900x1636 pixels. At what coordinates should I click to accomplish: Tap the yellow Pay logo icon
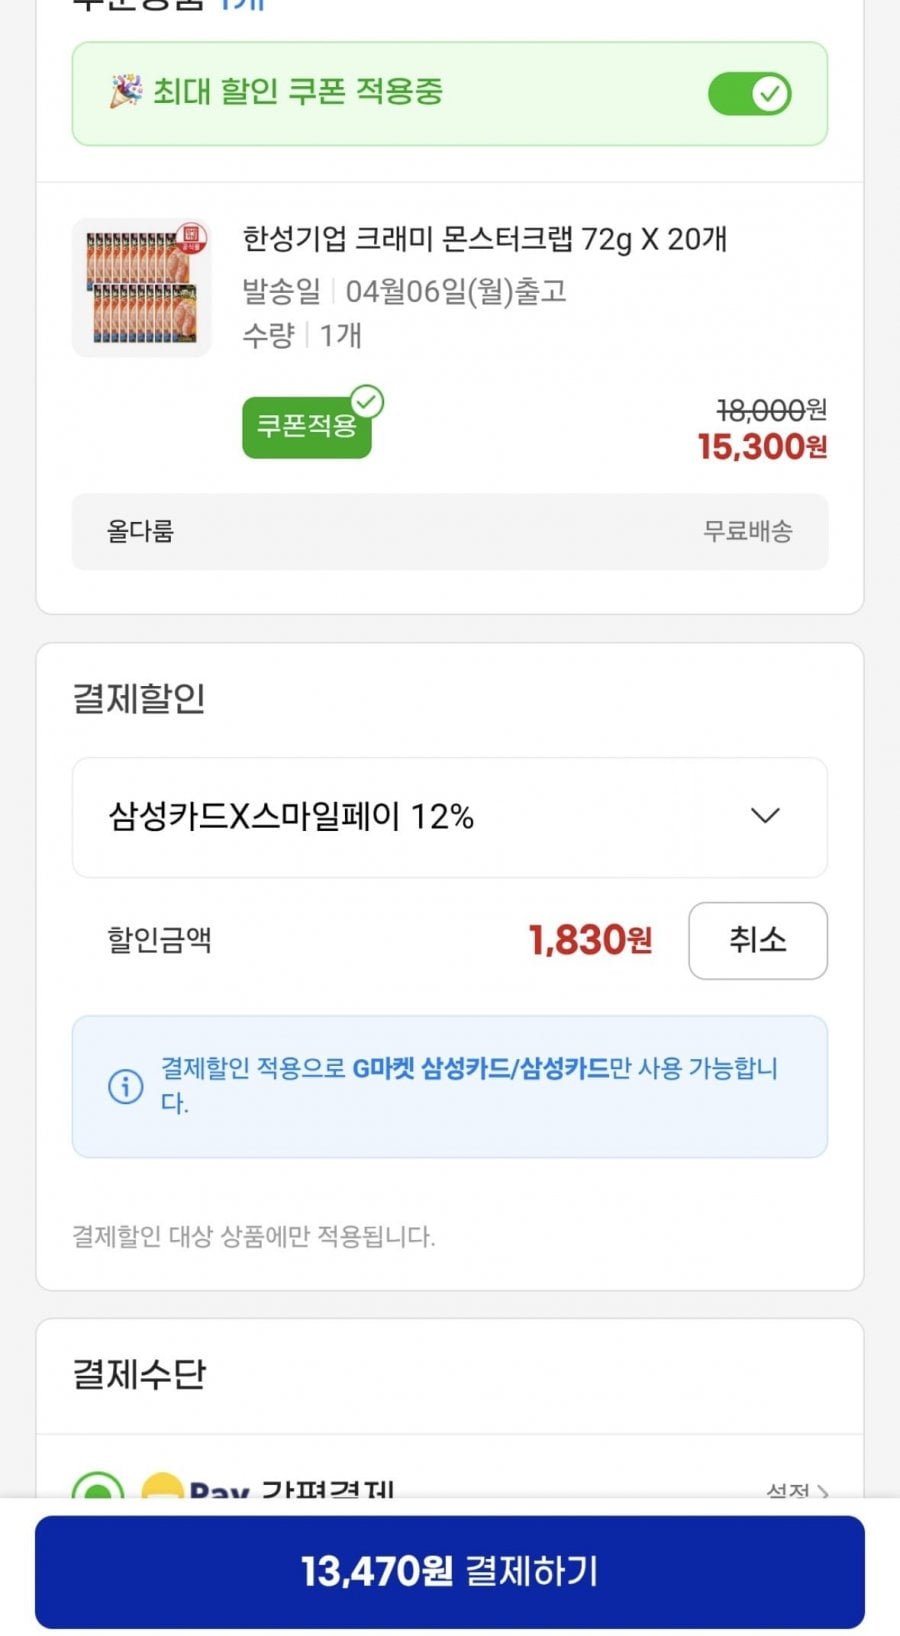pyautogui.click(x=162, y=1489)
